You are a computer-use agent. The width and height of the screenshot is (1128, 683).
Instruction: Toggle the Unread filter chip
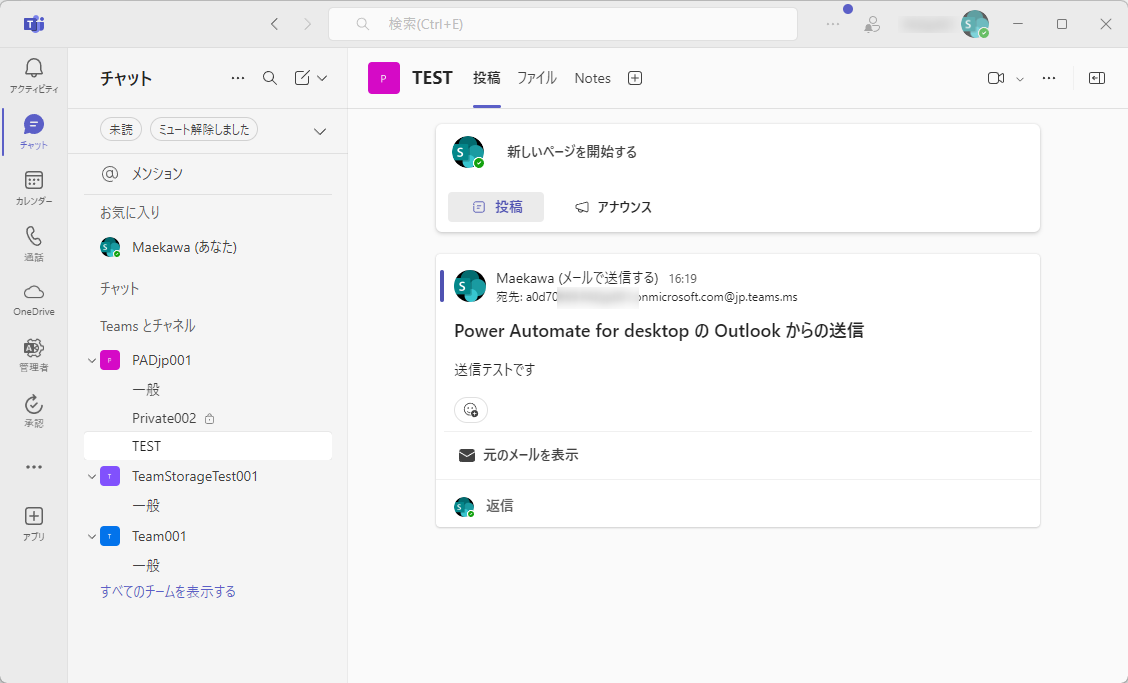click(121, 130)
